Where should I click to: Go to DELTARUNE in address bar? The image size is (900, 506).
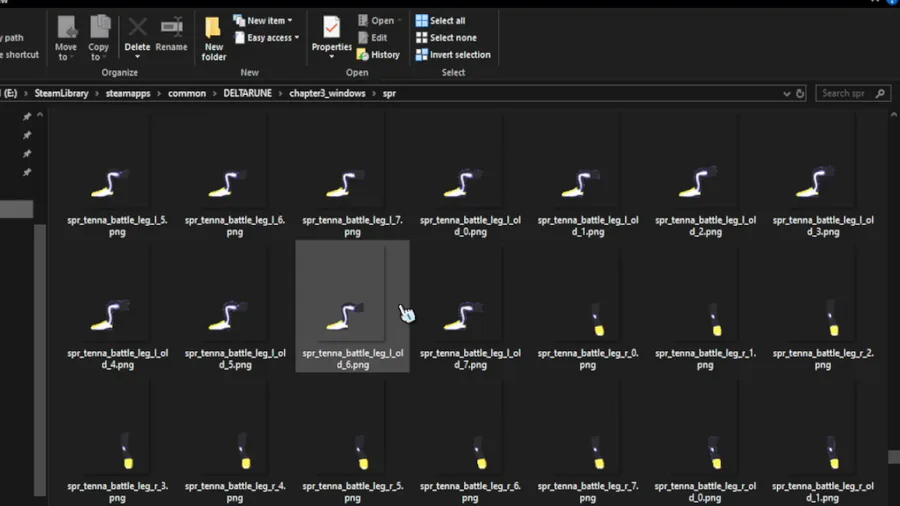(x=247, y=94)
